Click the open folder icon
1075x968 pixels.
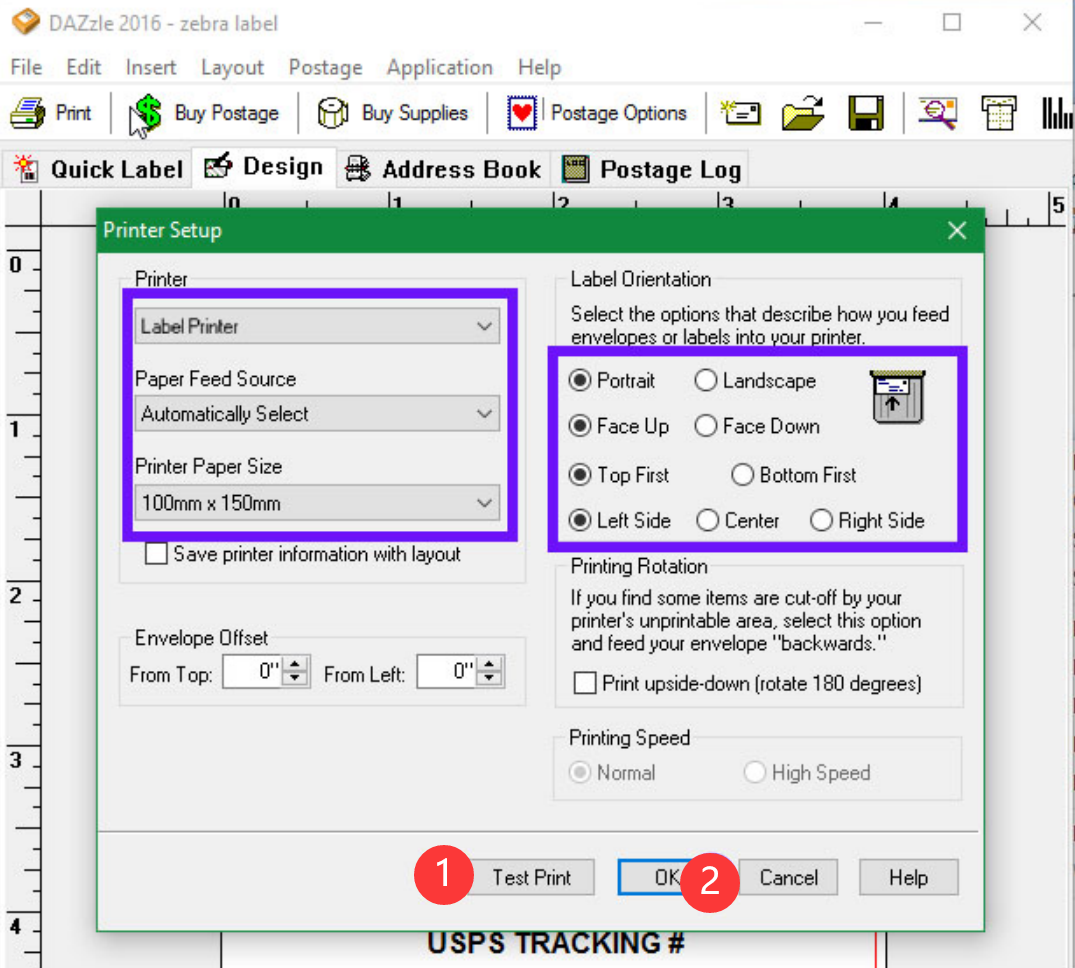(803, 112)
